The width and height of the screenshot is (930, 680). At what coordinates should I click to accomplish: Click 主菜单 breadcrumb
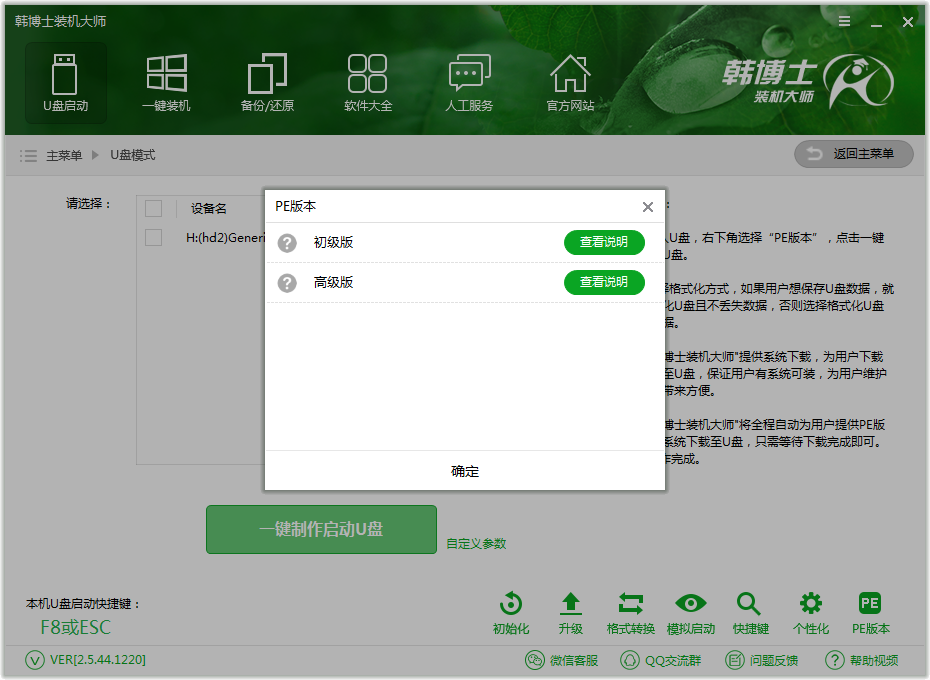pyautogui.click(x=64, y=155)
